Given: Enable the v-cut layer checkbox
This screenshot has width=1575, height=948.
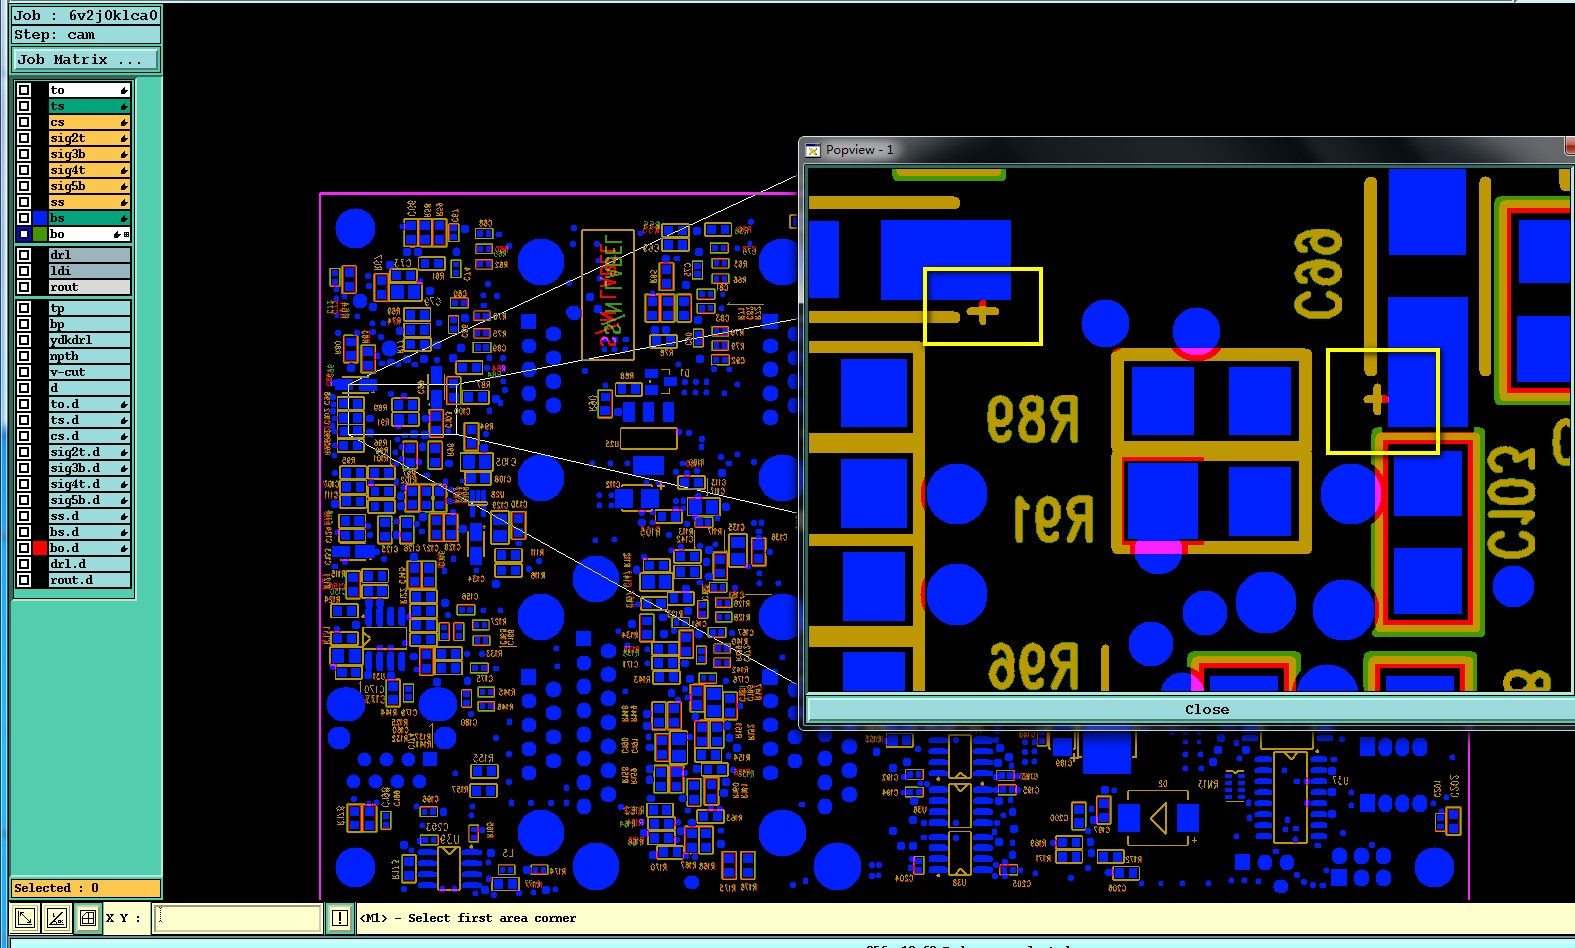Looking at the screenshot, I should click(x=24, y=372).
